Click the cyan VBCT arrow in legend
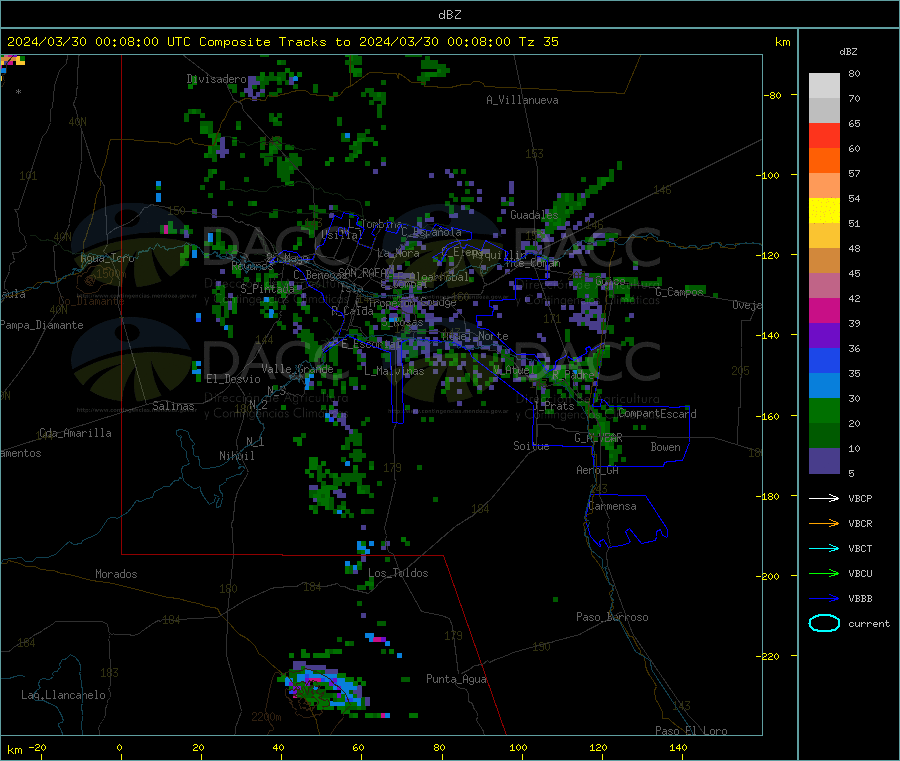Screen dimensions: 900x761 click(824, 548)
